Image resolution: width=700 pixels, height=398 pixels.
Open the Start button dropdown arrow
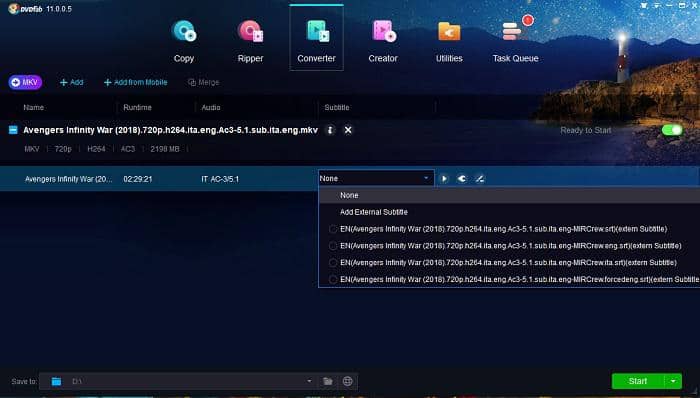coord(673,381)
